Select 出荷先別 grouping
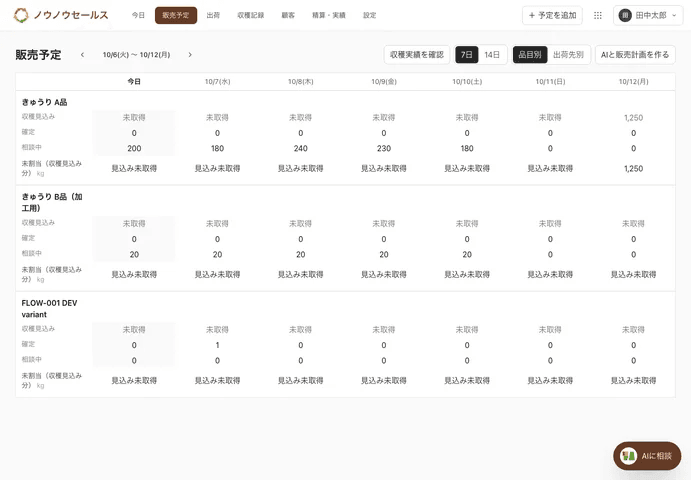 (568, 55)
